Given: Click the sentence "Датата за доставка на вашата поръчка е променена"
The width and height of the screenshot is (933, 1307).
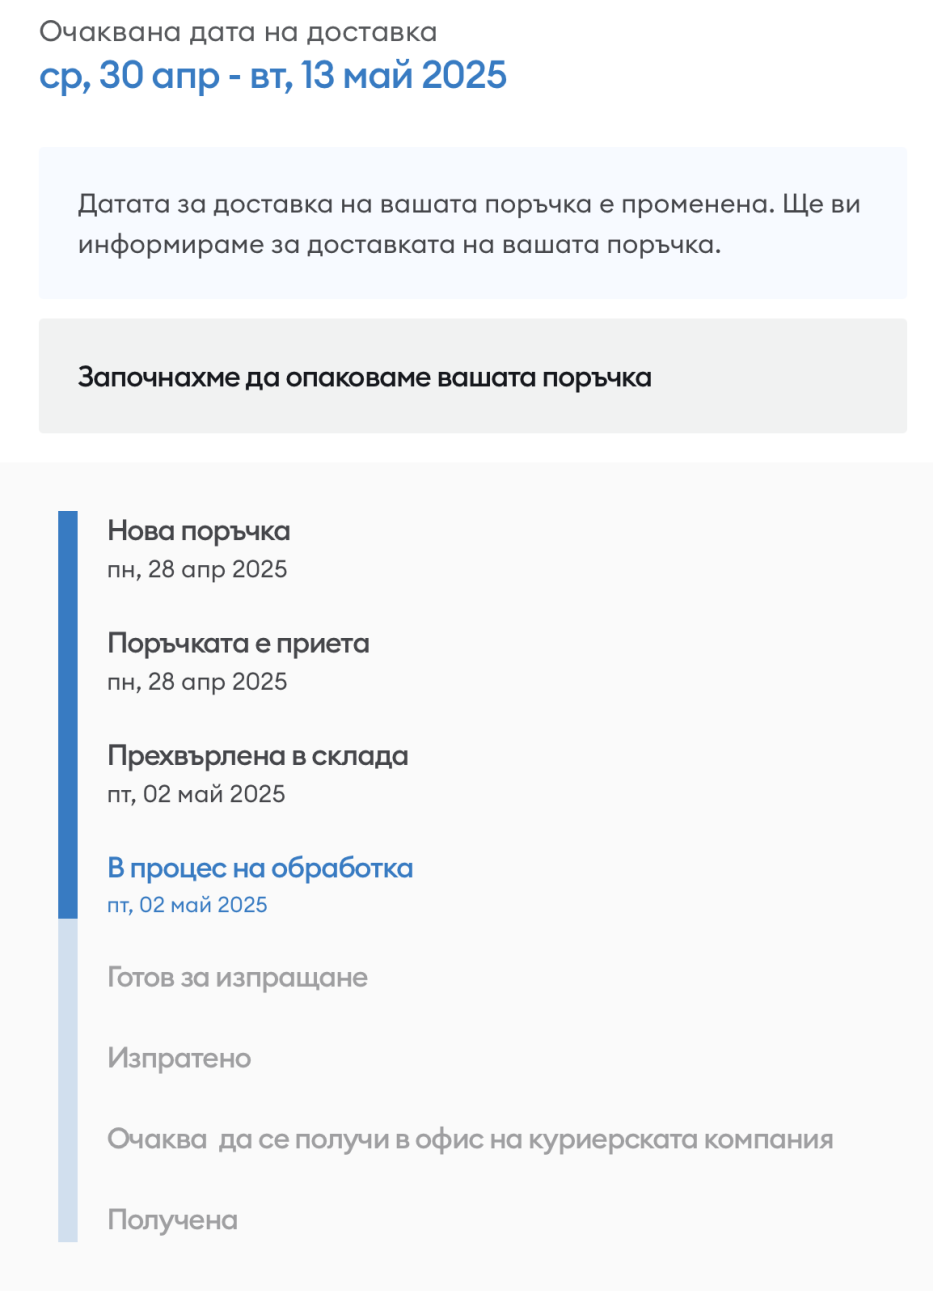Looking at the screenshot, I should coord(425,205).
